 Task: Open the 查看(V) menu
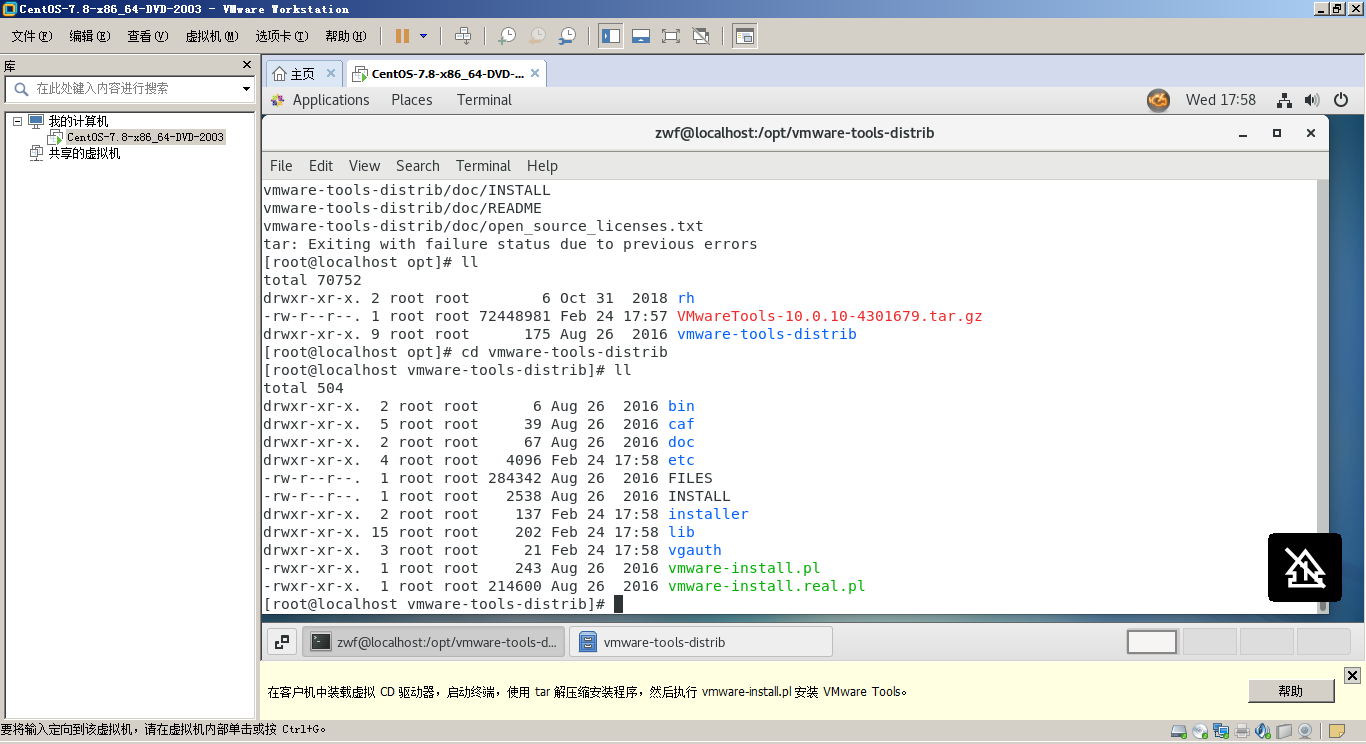[x=147, y=36]
